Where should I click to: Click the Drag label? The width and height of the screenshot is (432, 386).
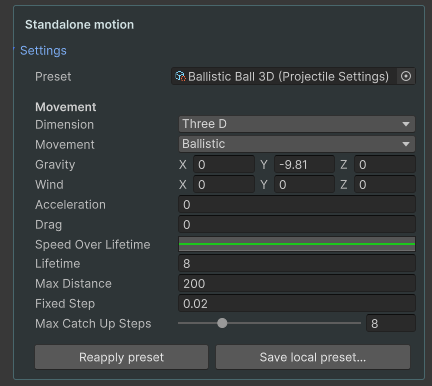tap(48, 225)
